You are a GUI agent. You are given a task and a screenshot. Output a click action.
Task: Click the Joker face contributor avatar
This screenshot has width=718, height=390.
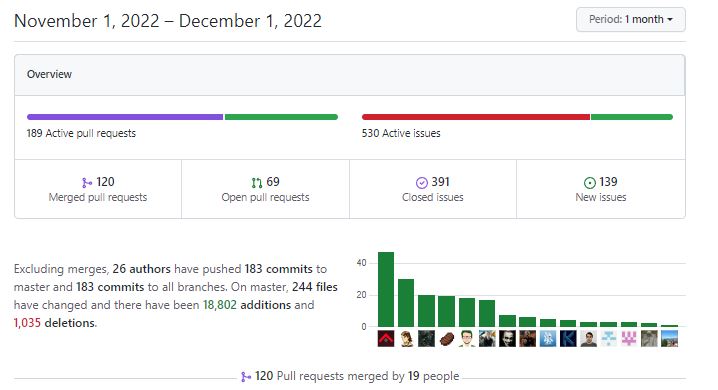point(507,339)
